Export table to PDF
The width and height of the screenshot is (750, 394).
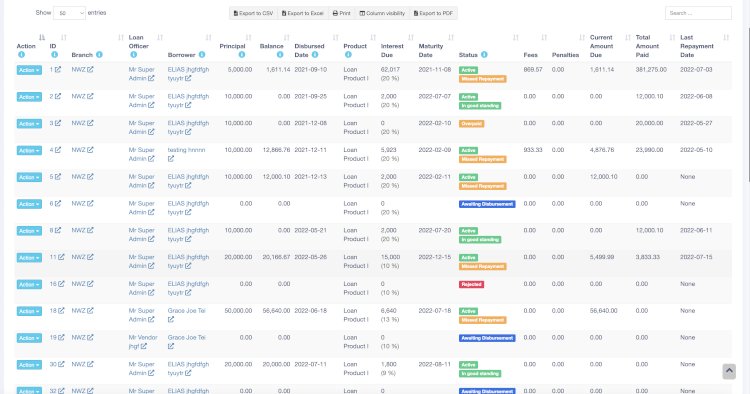433,13
